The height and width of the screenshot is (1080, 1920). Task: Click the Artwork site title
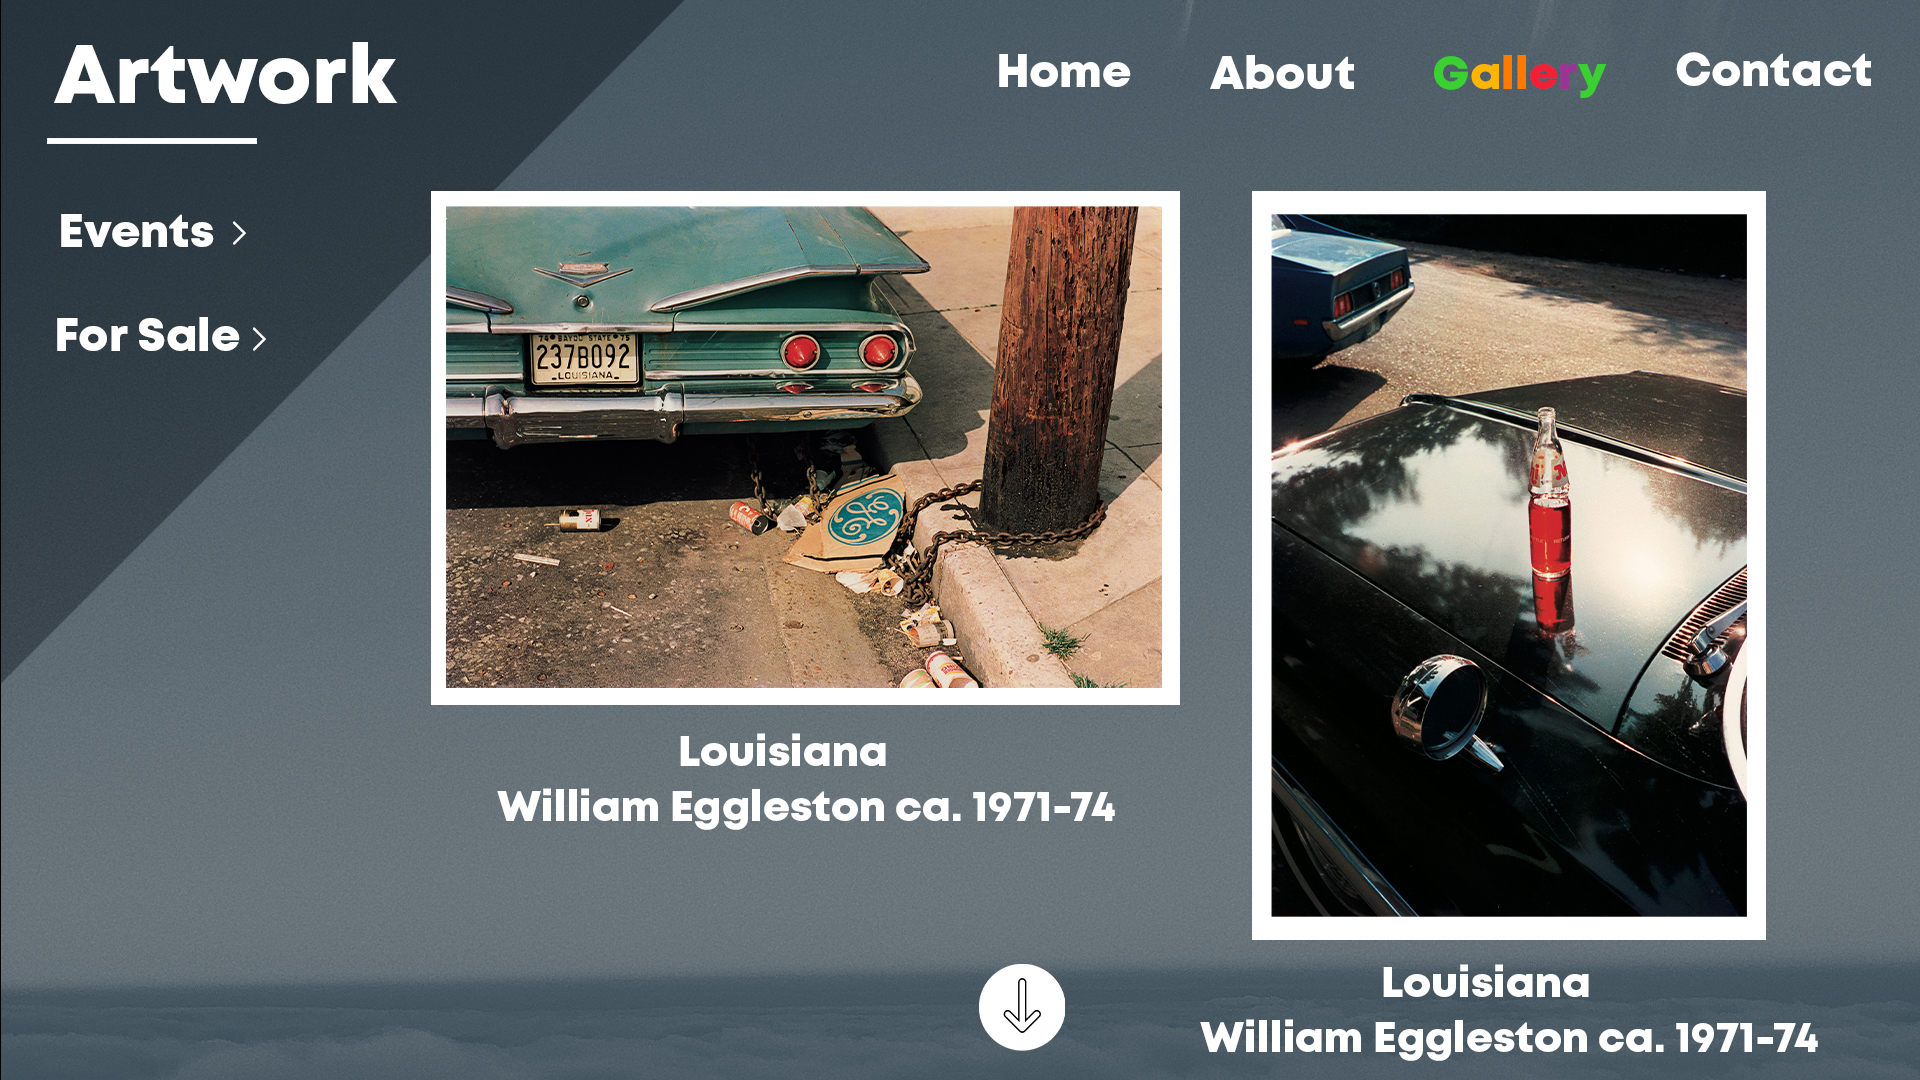tap(225, 75)
